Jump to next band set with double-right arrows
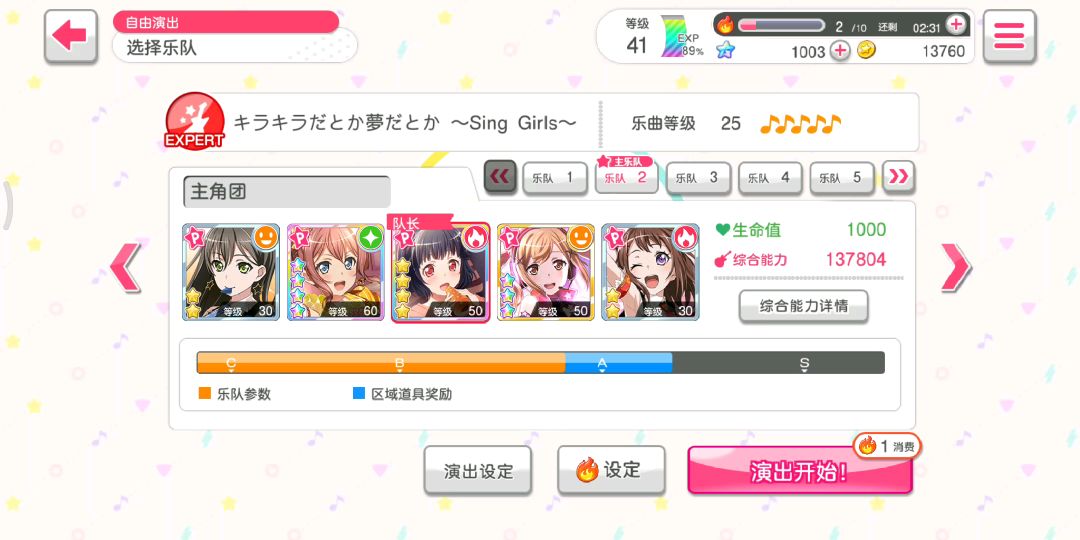The image size is (1080, 540). 899,178
